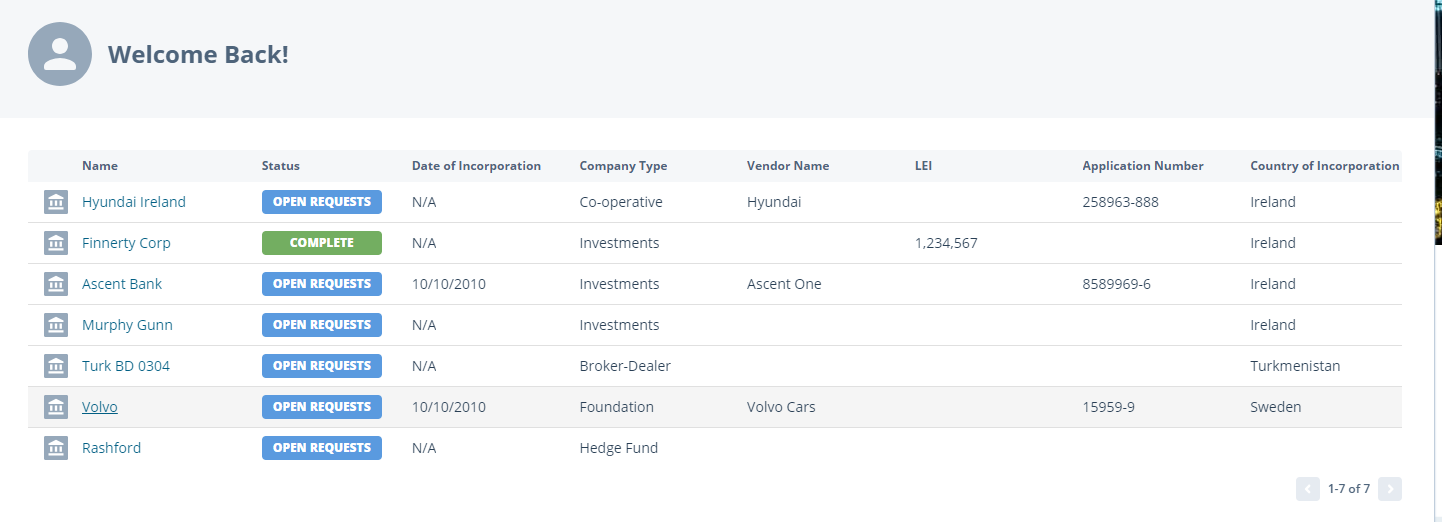Click the Date of Incorporation column header

click(476, 166)
